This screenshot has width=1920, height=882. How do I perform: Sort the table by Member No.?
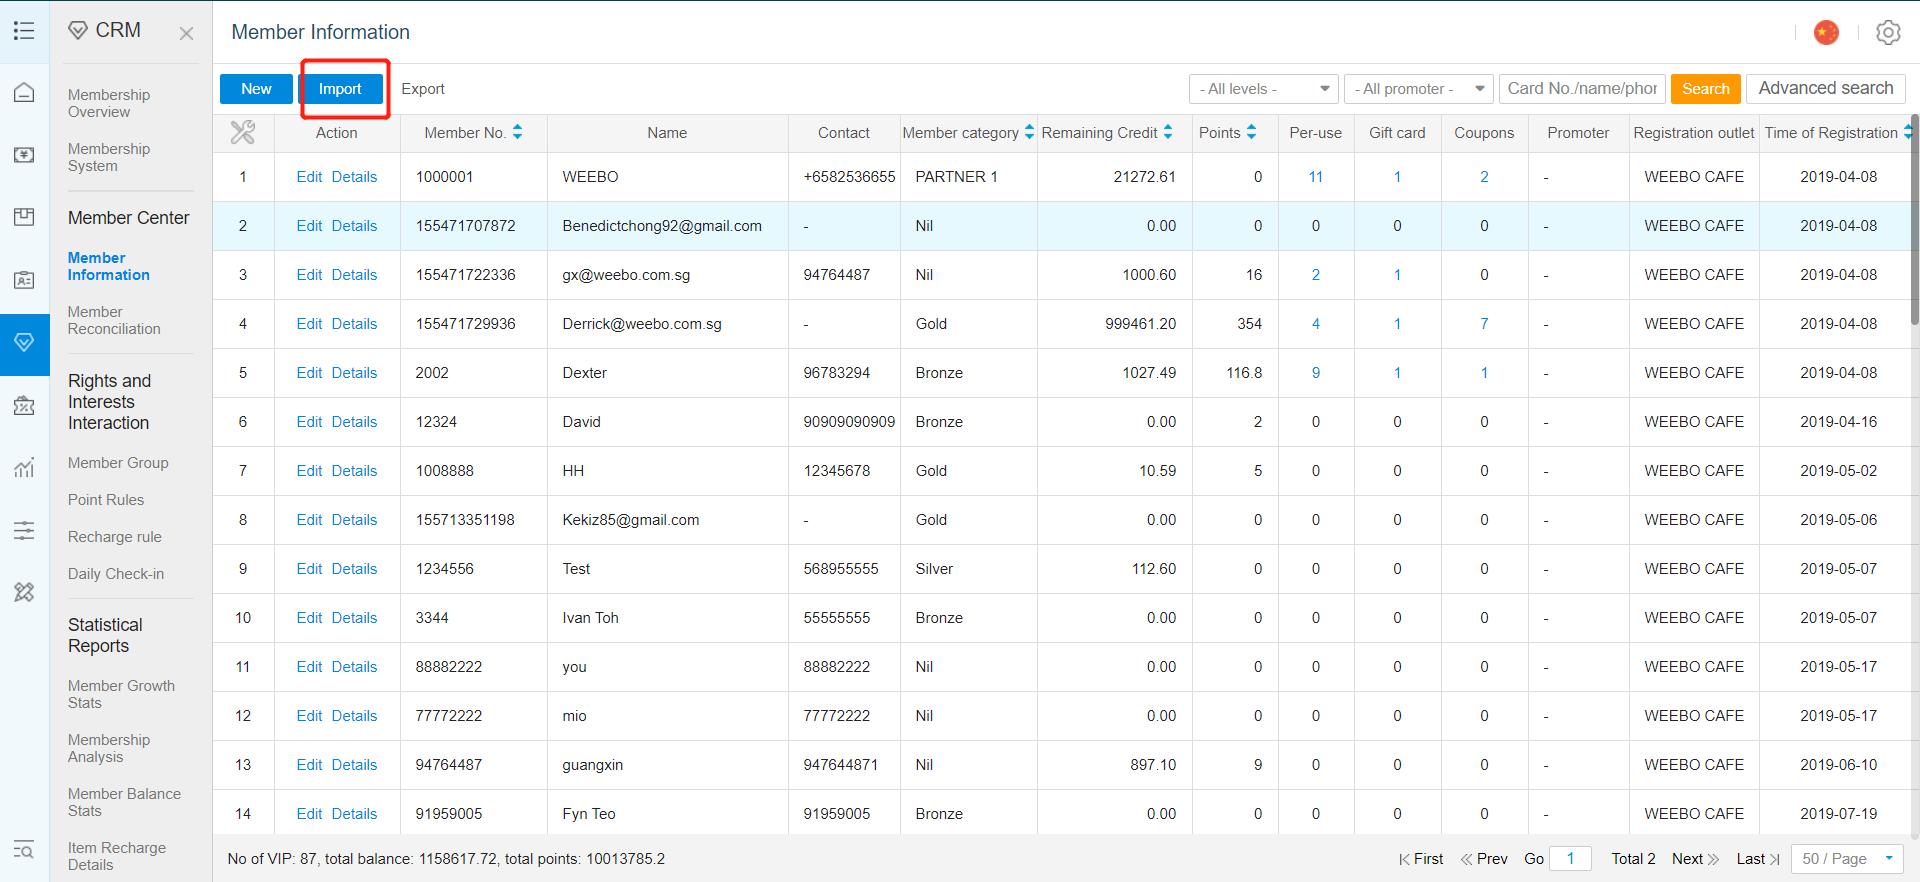pyautogui.click(x=517, y=132)
